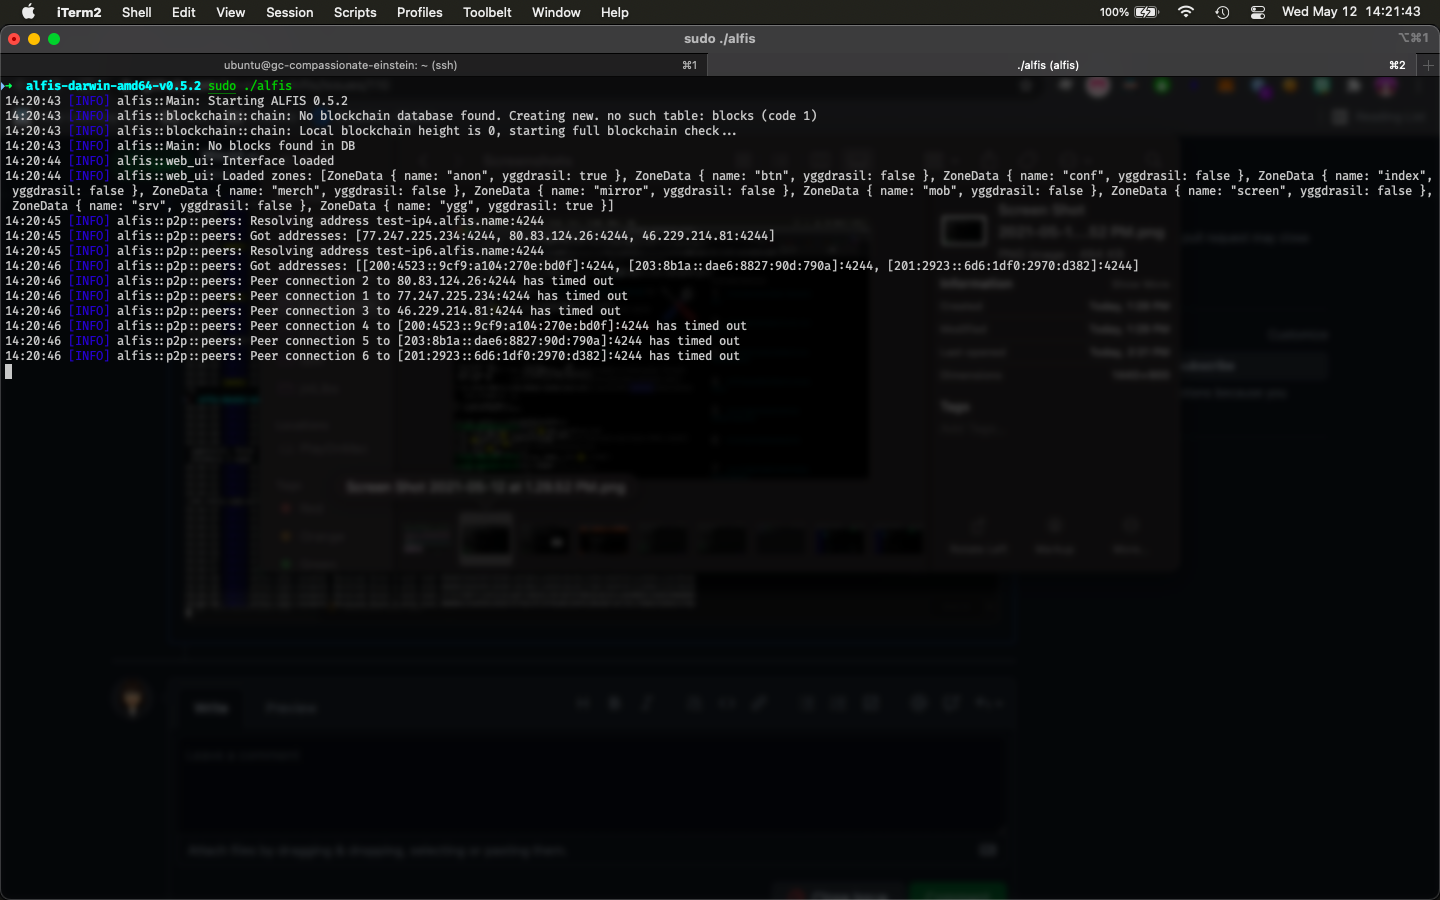
Task: Open the Scripts menu in the menu bar
Action: click(x=354, y=13)
